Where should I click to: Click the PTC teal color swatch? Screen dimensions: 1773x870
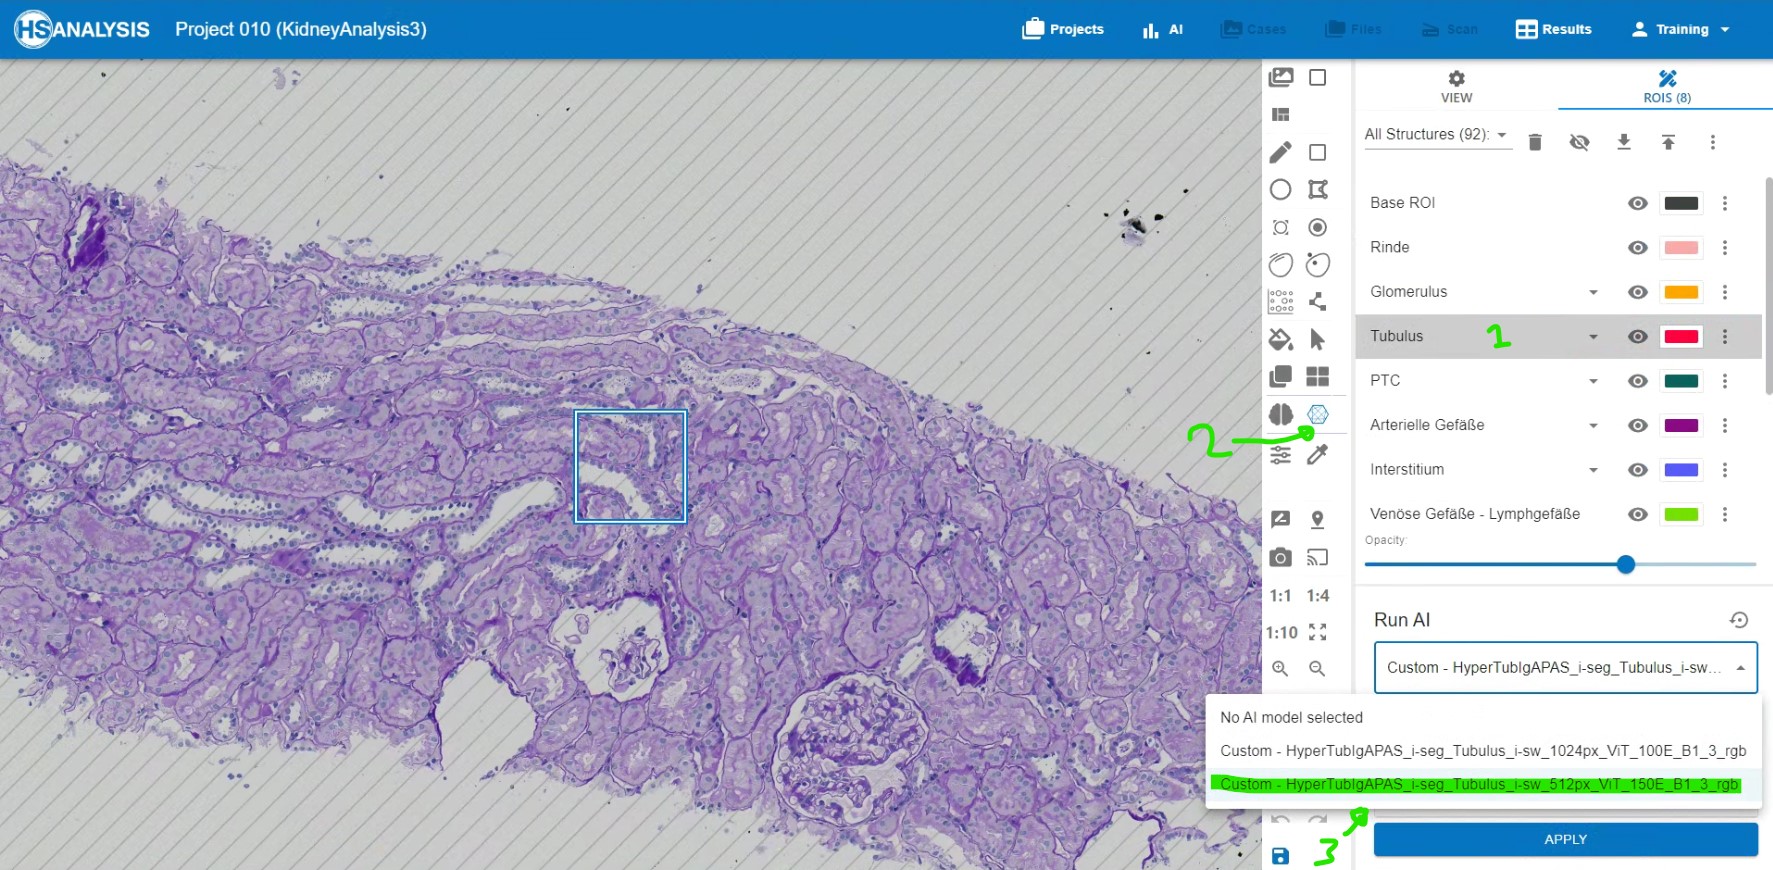(1681, 381)
